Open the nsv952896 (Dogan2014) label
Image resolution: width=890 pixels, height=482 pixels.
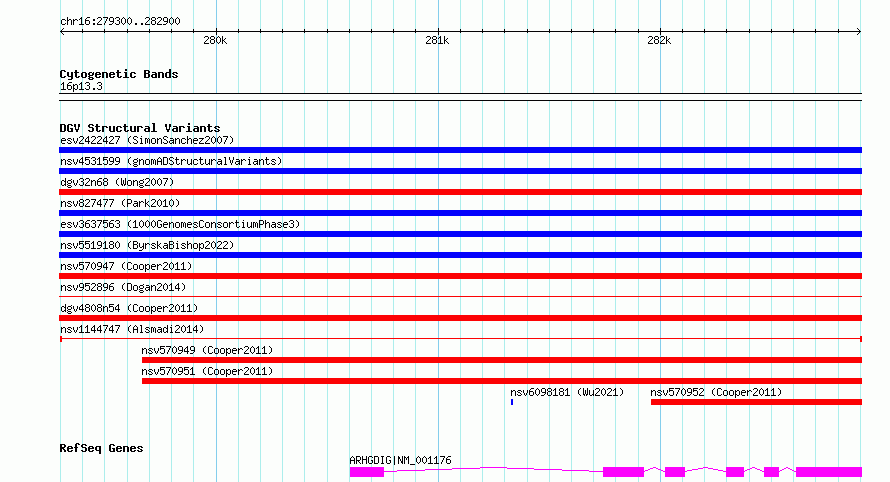123,287
